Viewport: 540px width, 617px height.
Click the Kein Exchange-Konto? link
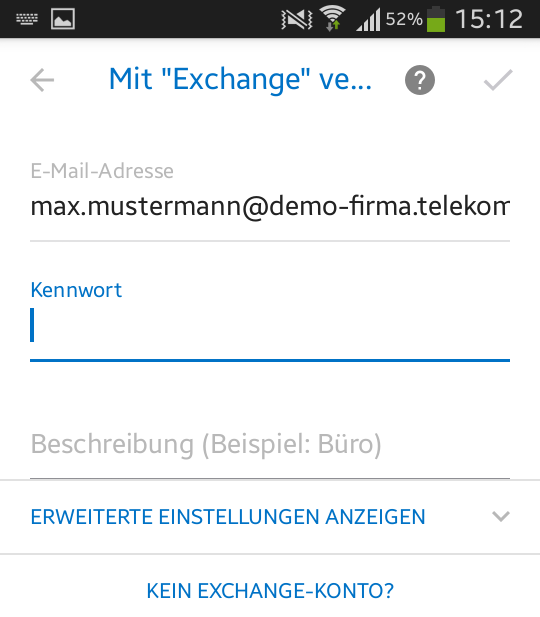(270, 591)
